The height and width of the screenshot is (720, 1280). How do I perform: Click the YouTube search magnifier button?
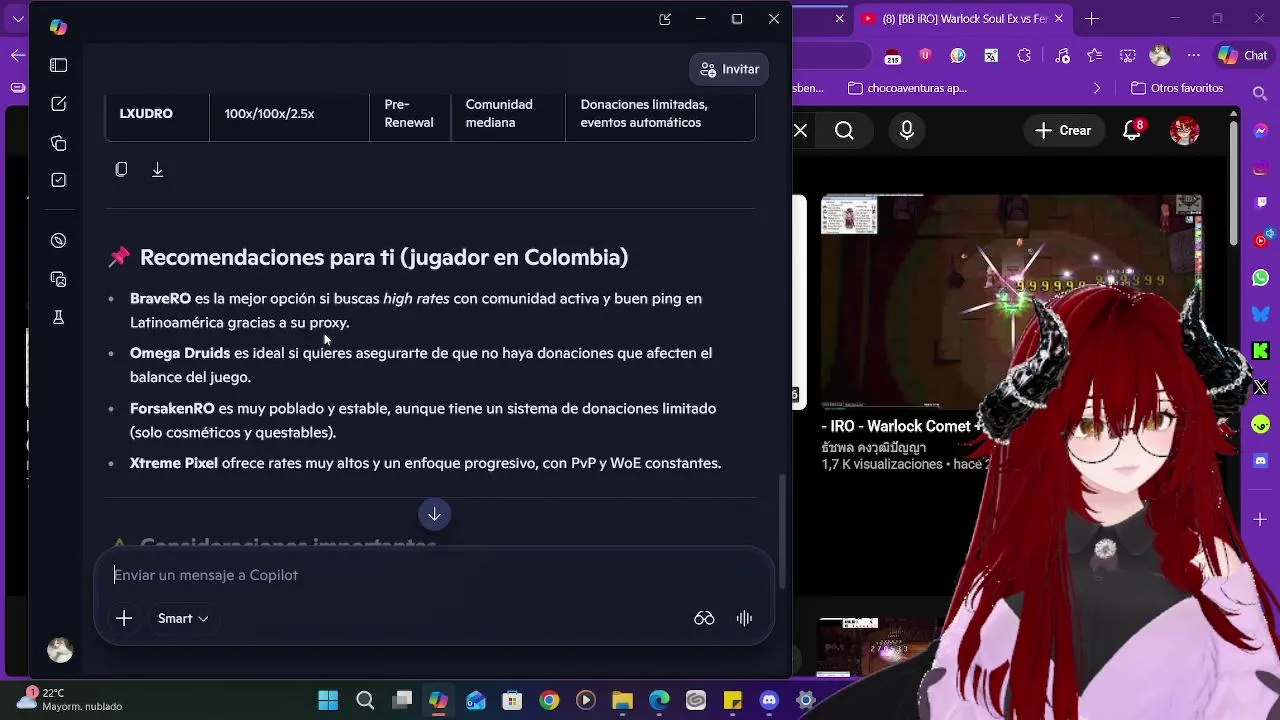pos(844,131)
